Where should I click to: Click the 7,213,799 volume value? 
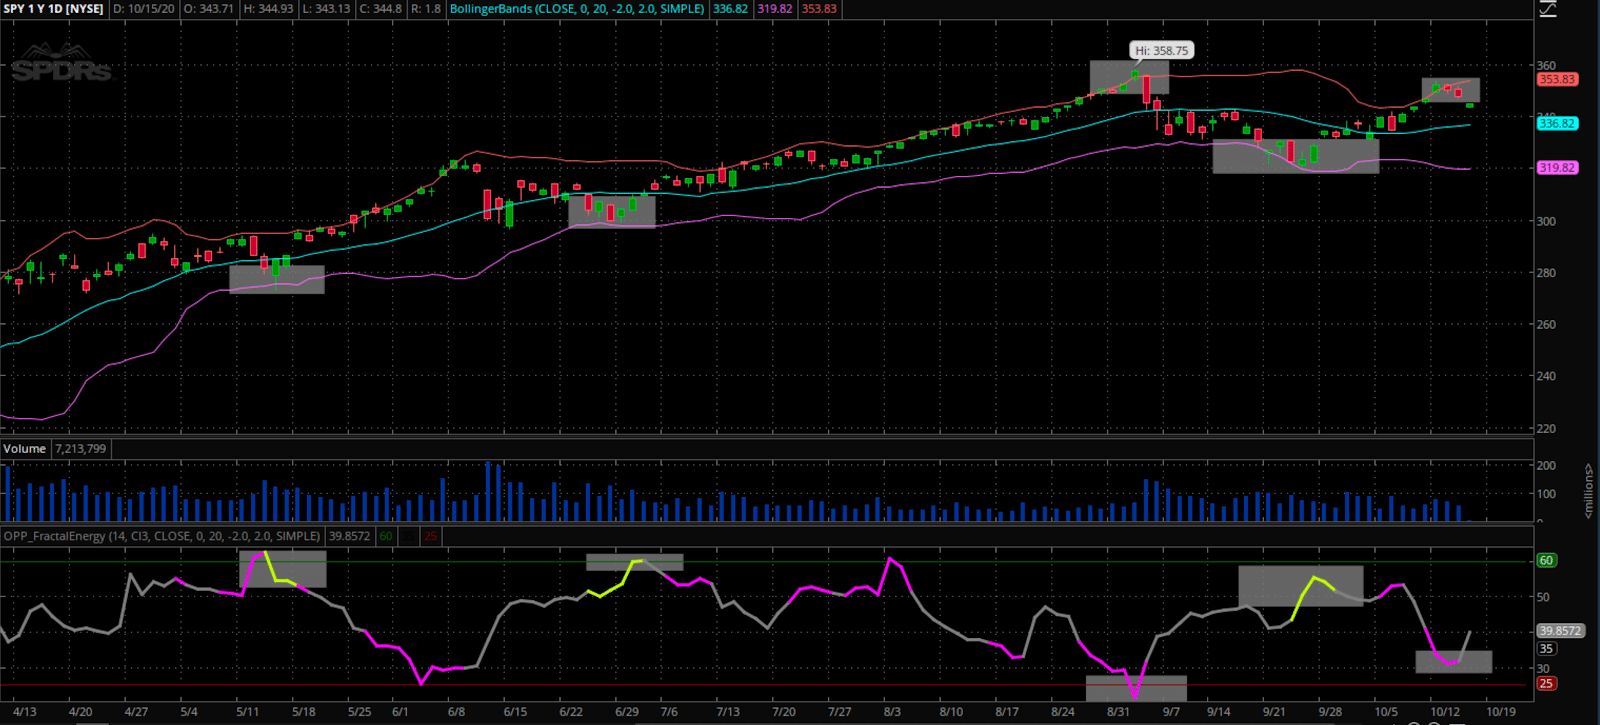coord(80,448)
